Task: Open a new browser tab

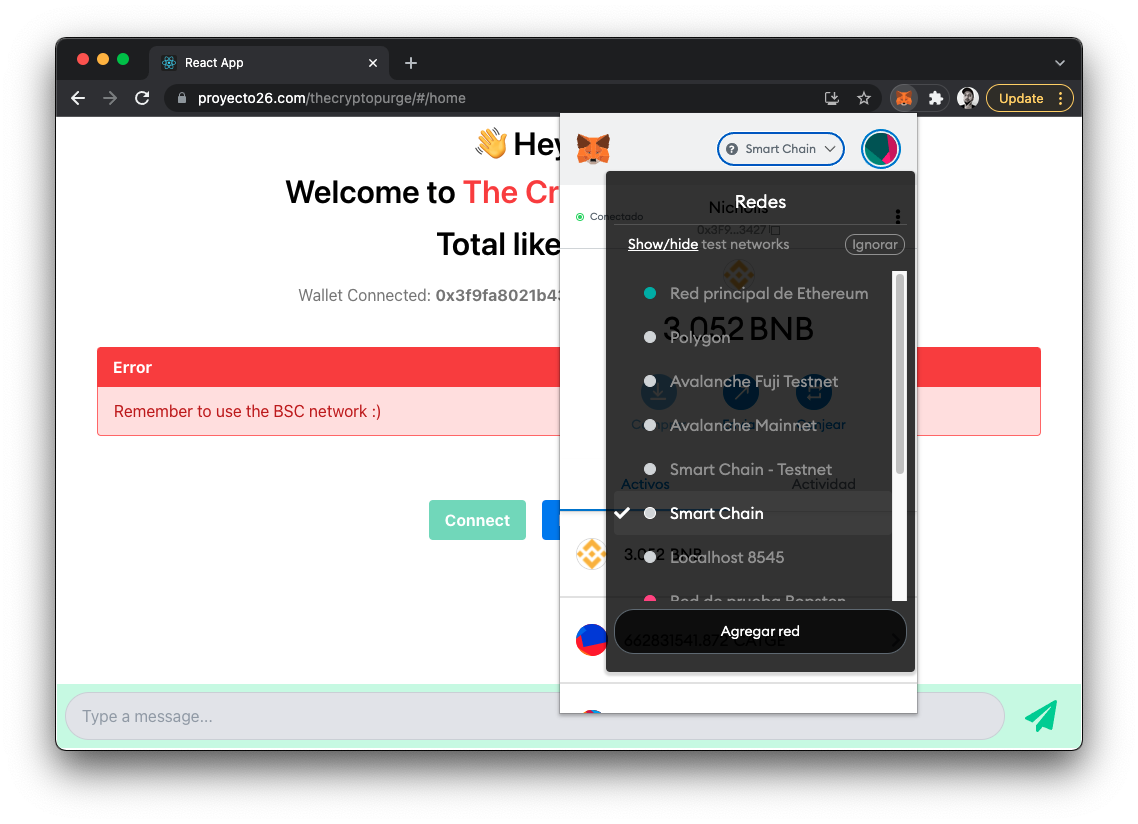Action: tap(411, 63)
